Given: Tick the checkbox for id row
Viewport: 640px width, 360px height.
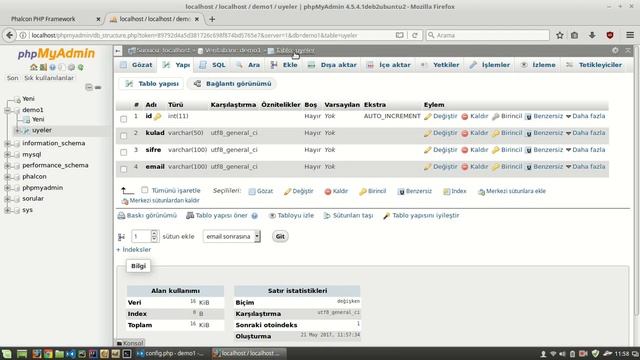Looking at the screenshot, I should point(124,119).
